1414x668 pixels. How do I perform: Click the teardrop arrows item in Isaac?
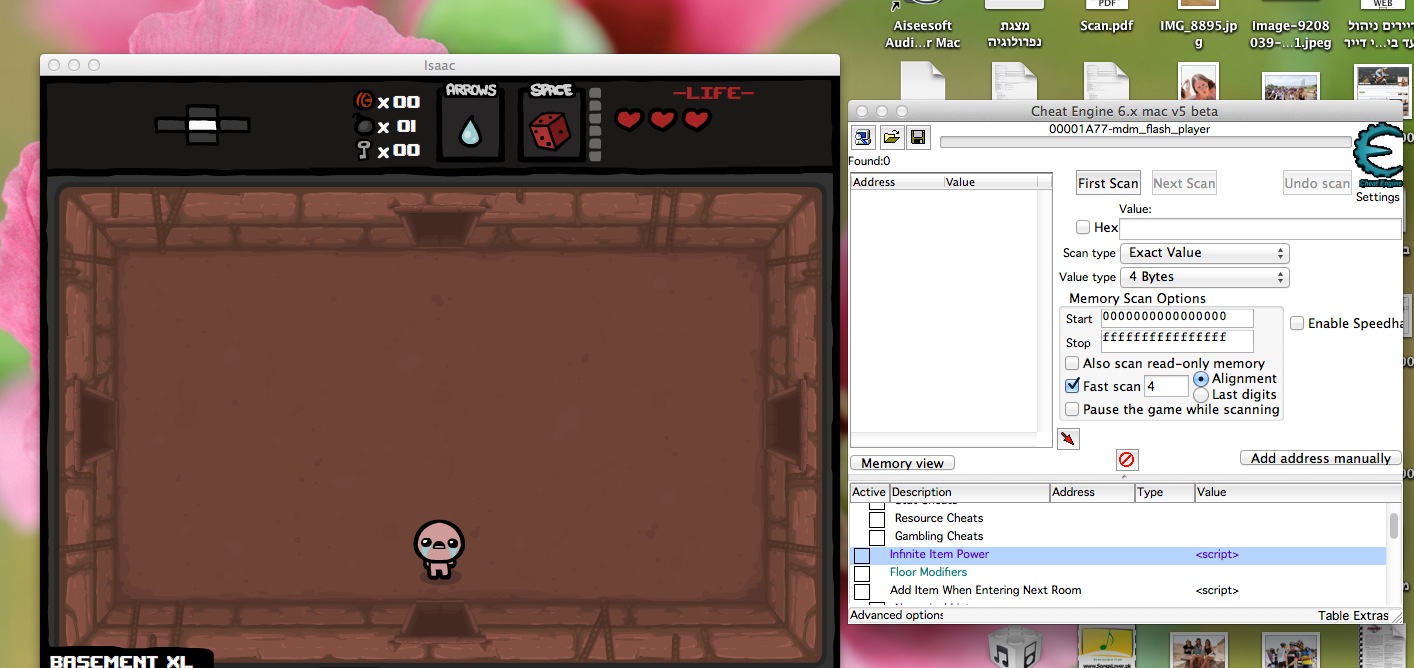[x=470, y=131]
